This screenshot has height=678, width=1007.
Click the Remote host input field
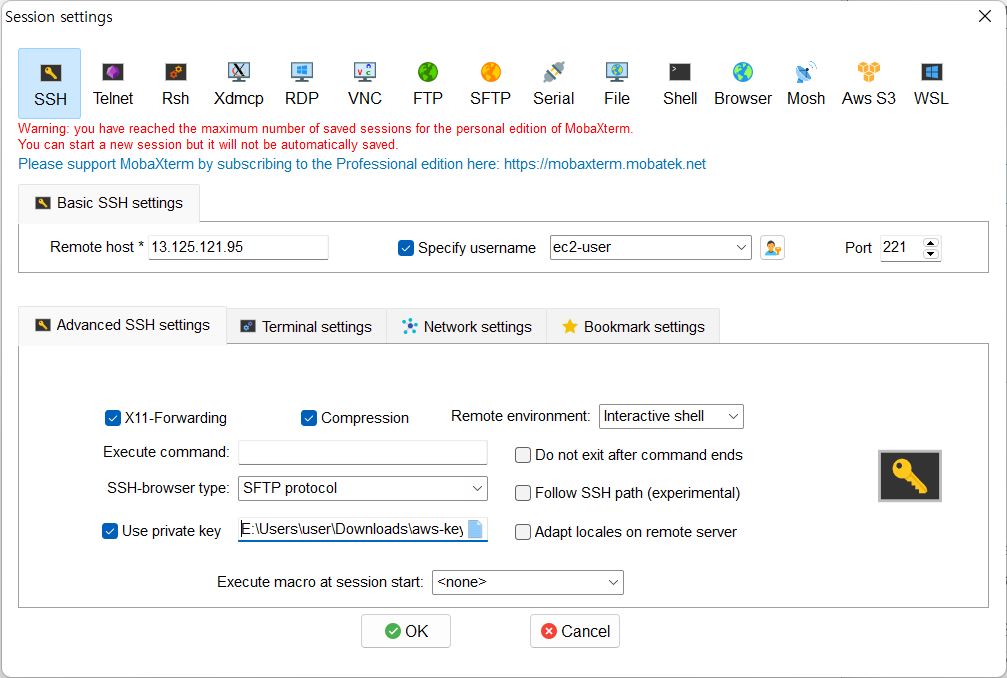click(x=238, y=248)
